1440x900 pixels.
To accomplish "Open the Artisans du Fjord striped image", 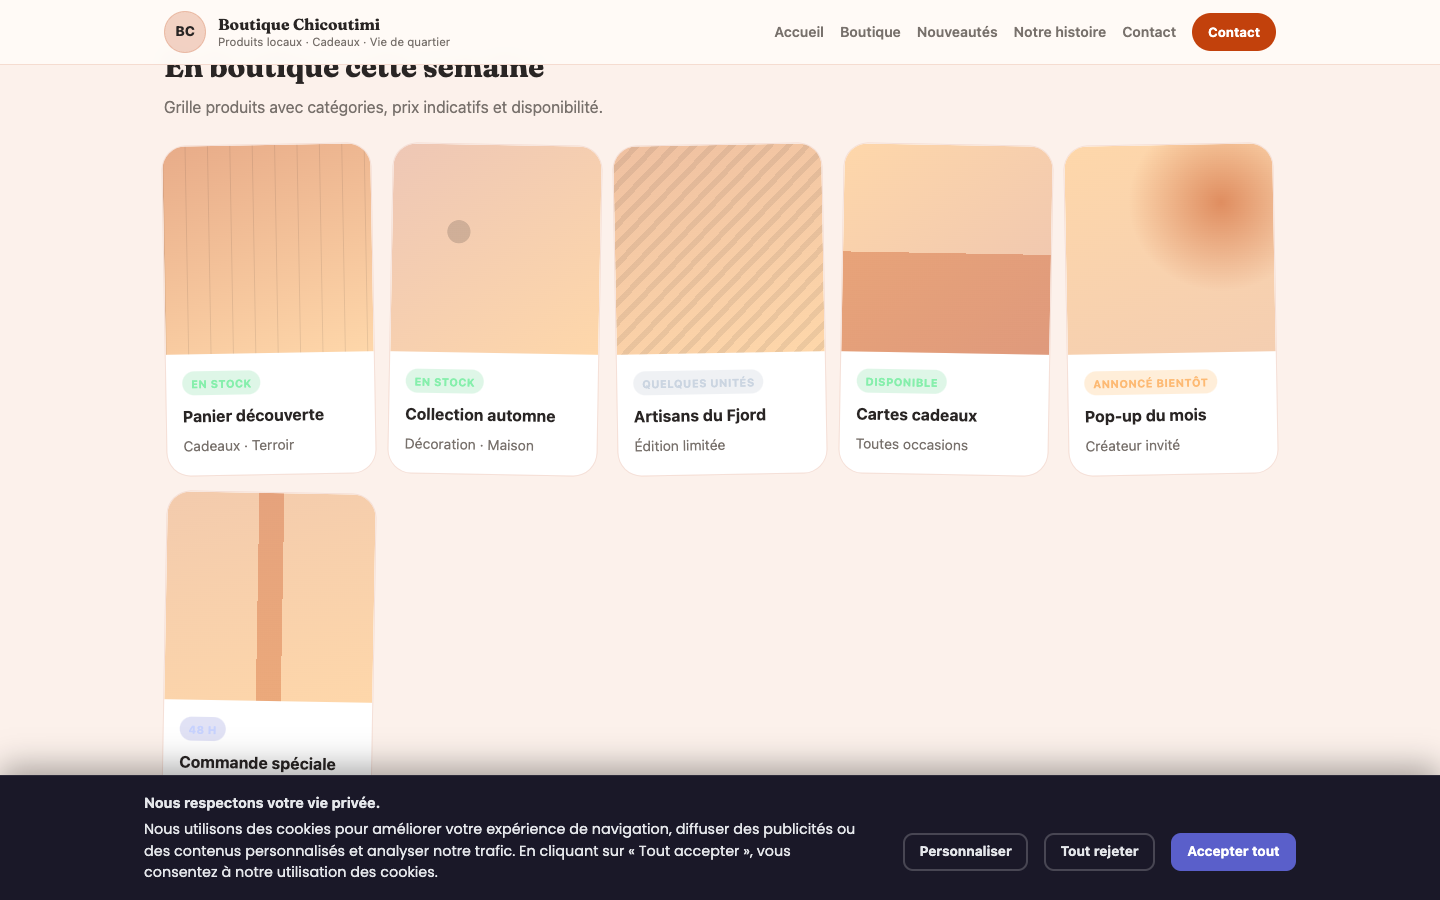I will coord(719,249).
